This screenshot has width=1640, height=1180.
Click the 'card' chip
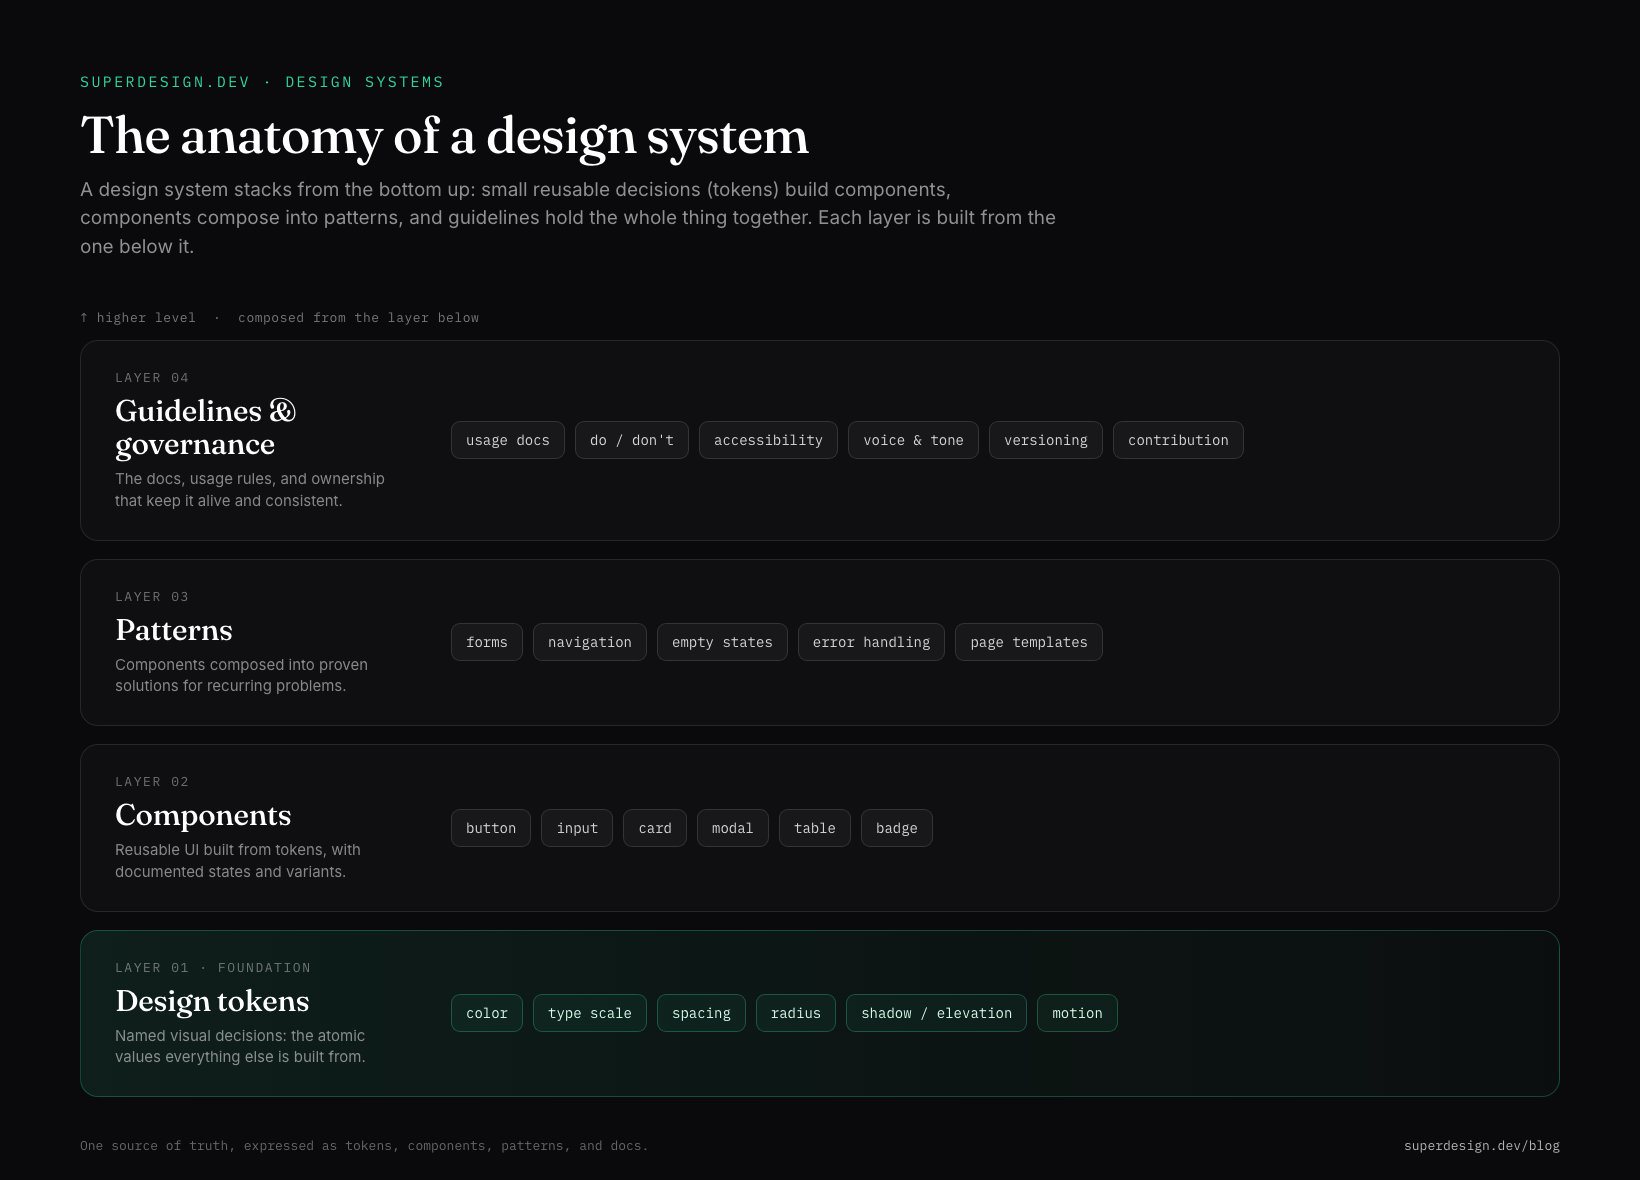[655, 828]
